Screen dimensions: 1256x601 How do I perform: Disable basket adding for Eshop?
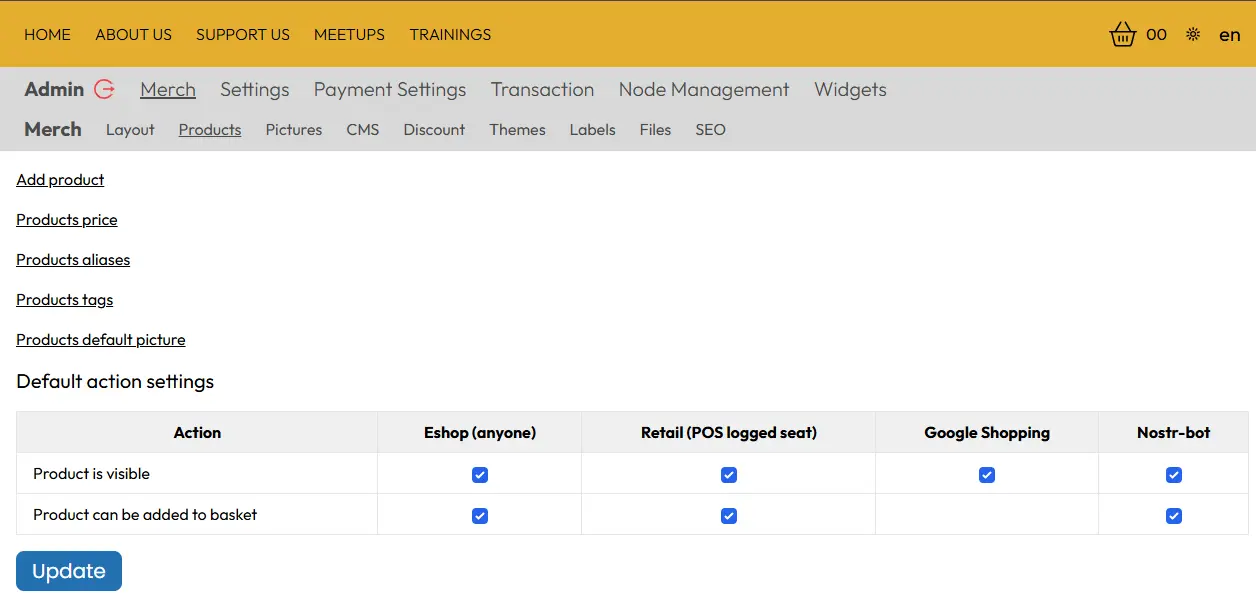(480, 515)
